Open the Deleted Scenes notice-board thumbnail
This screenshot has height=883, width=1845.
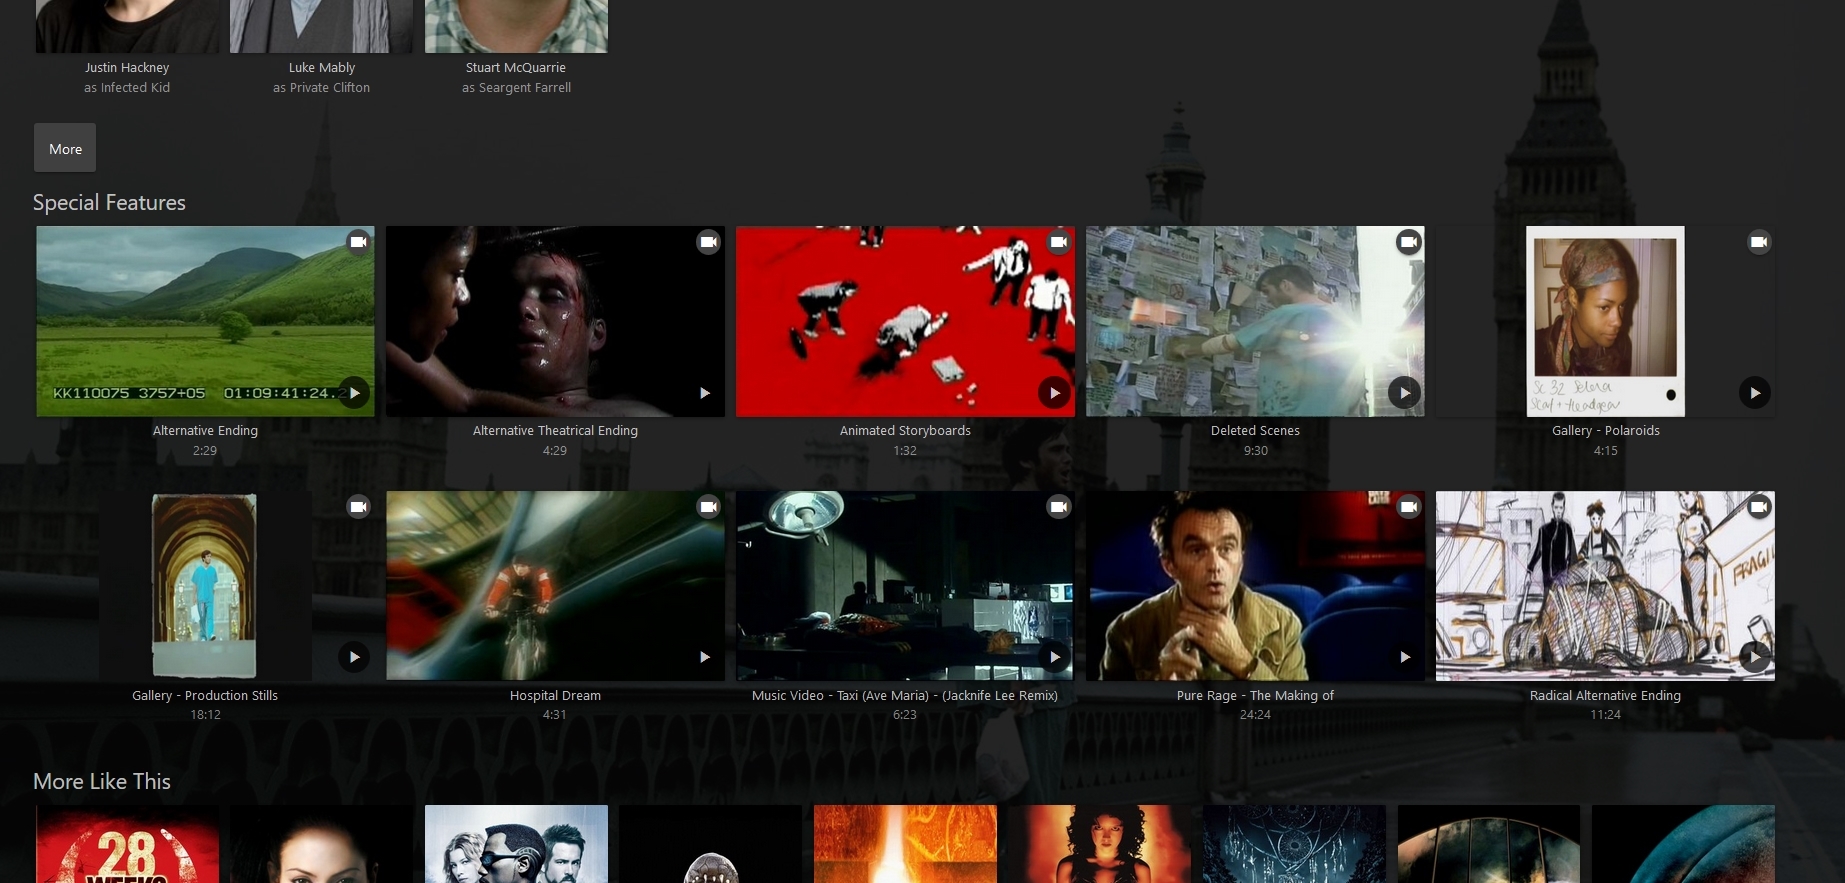pos(1255,321)
